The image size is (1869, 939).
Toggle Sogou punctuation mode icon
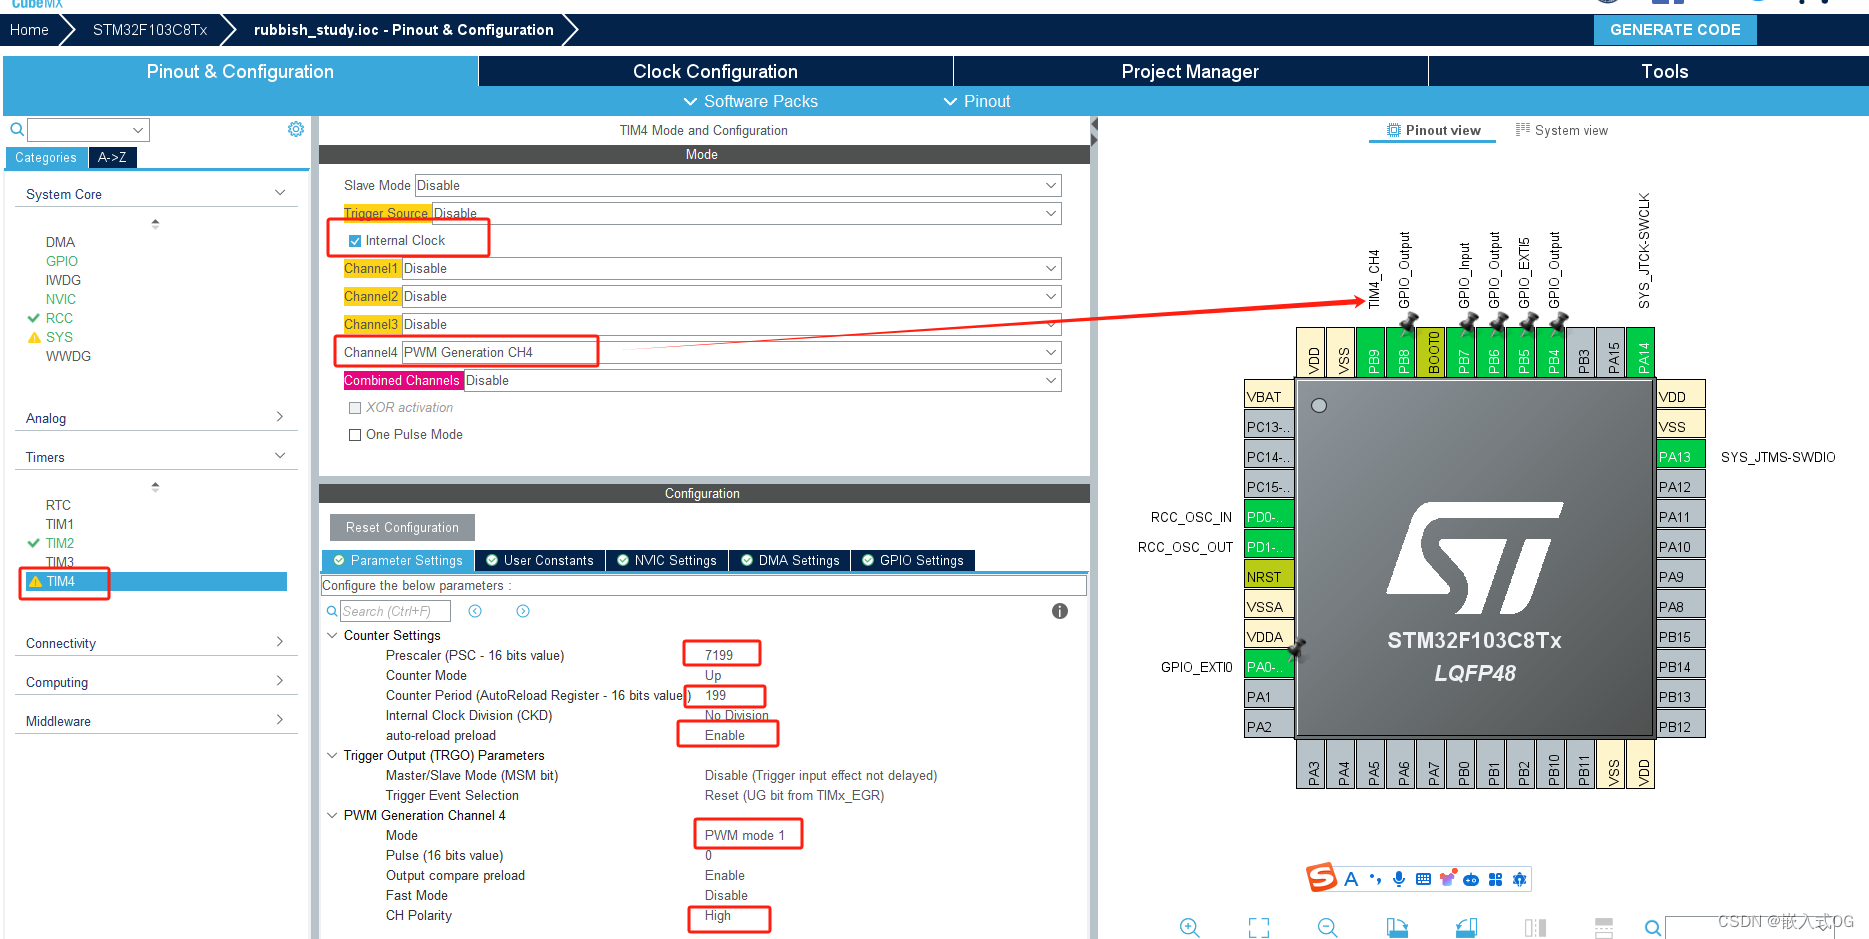tap(1375, 879)
